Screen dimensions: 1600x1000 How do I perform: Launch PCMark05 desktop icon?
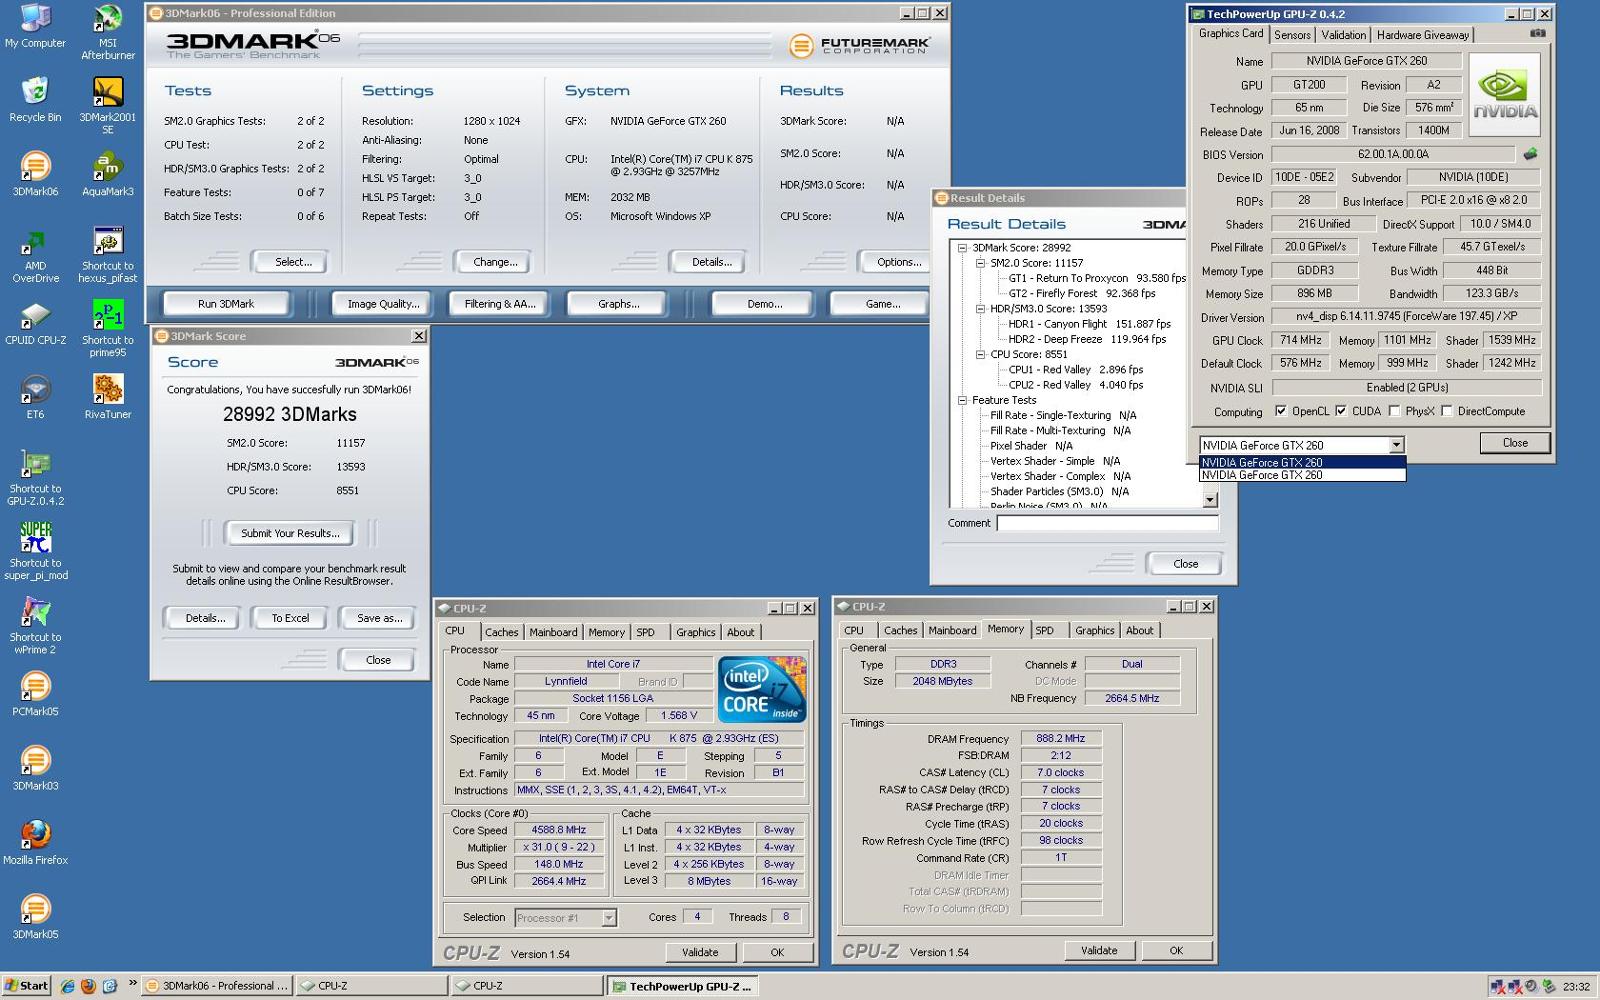point(35,694)
